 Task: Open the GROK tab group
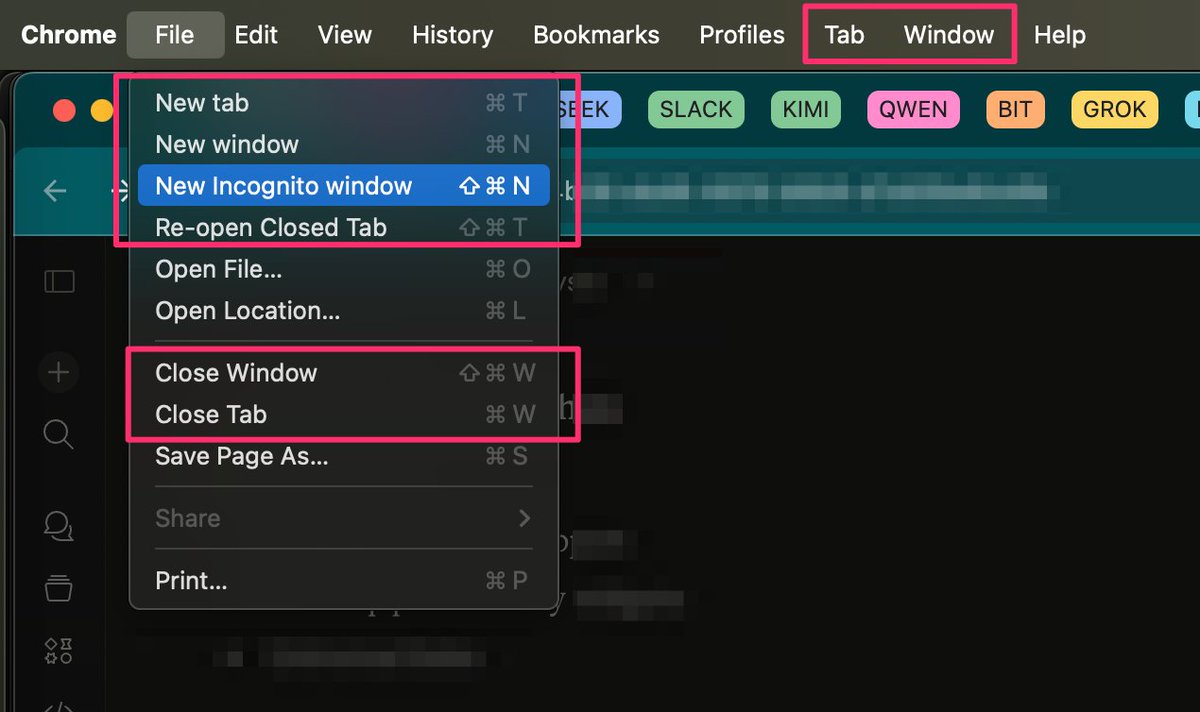tap(1115, 109)
